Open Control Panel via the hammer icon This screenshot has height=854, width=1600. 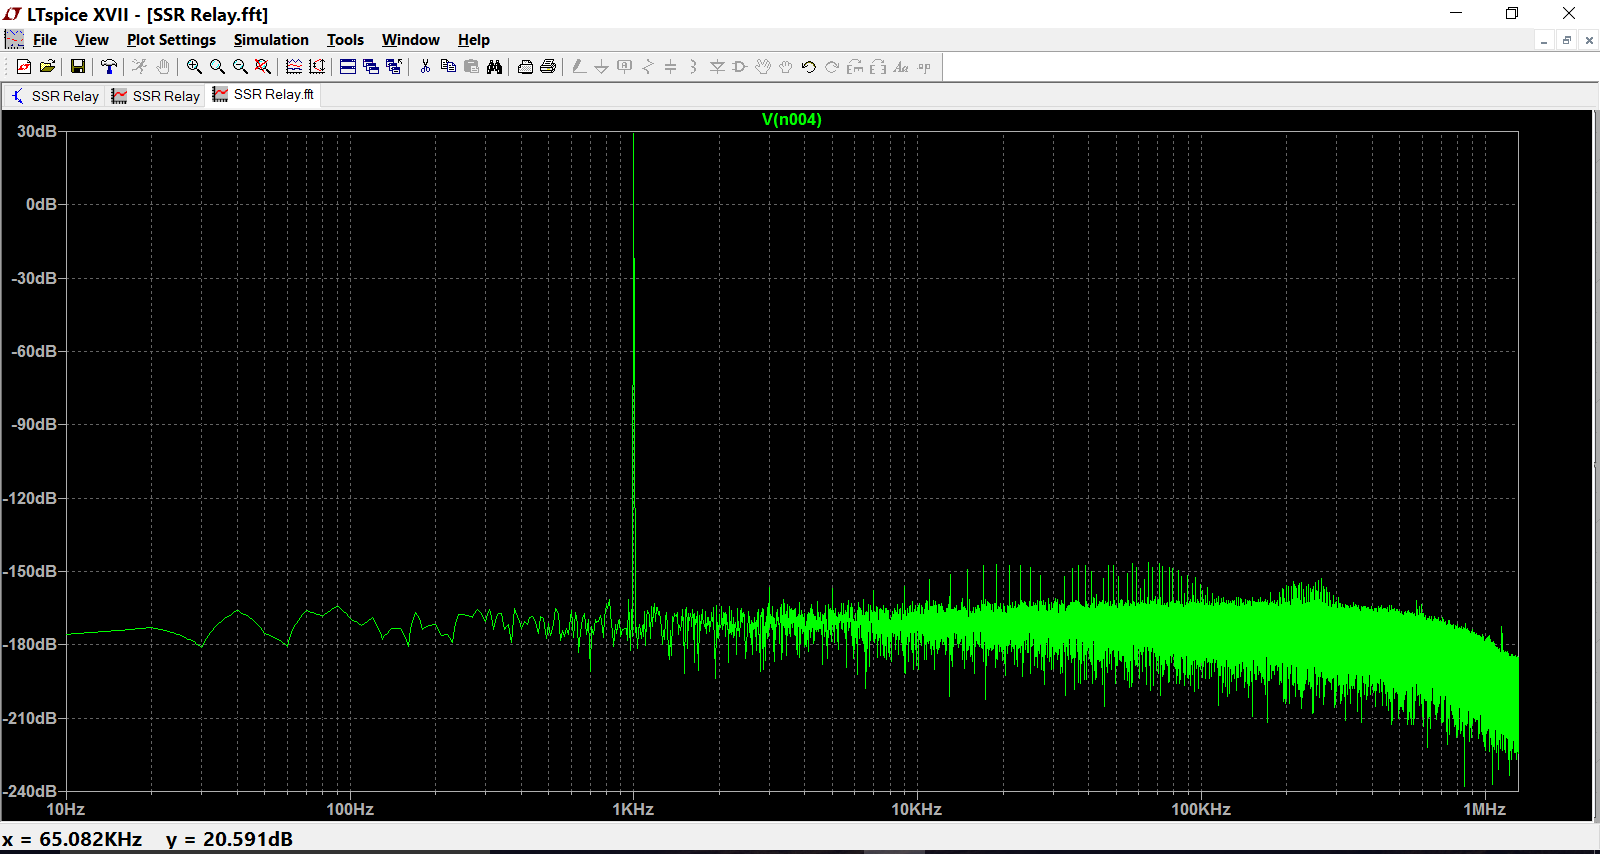(109, 67)
